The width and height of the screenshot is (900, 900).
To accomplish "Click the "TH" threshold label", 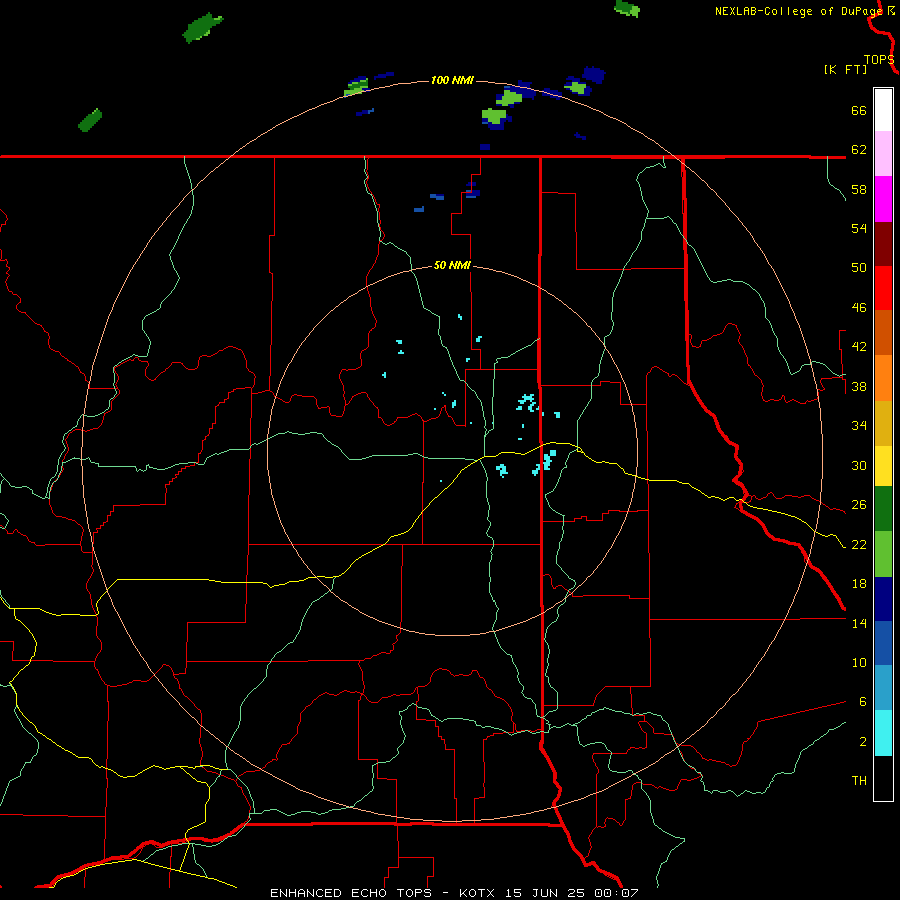I will (x=859, y=781).
